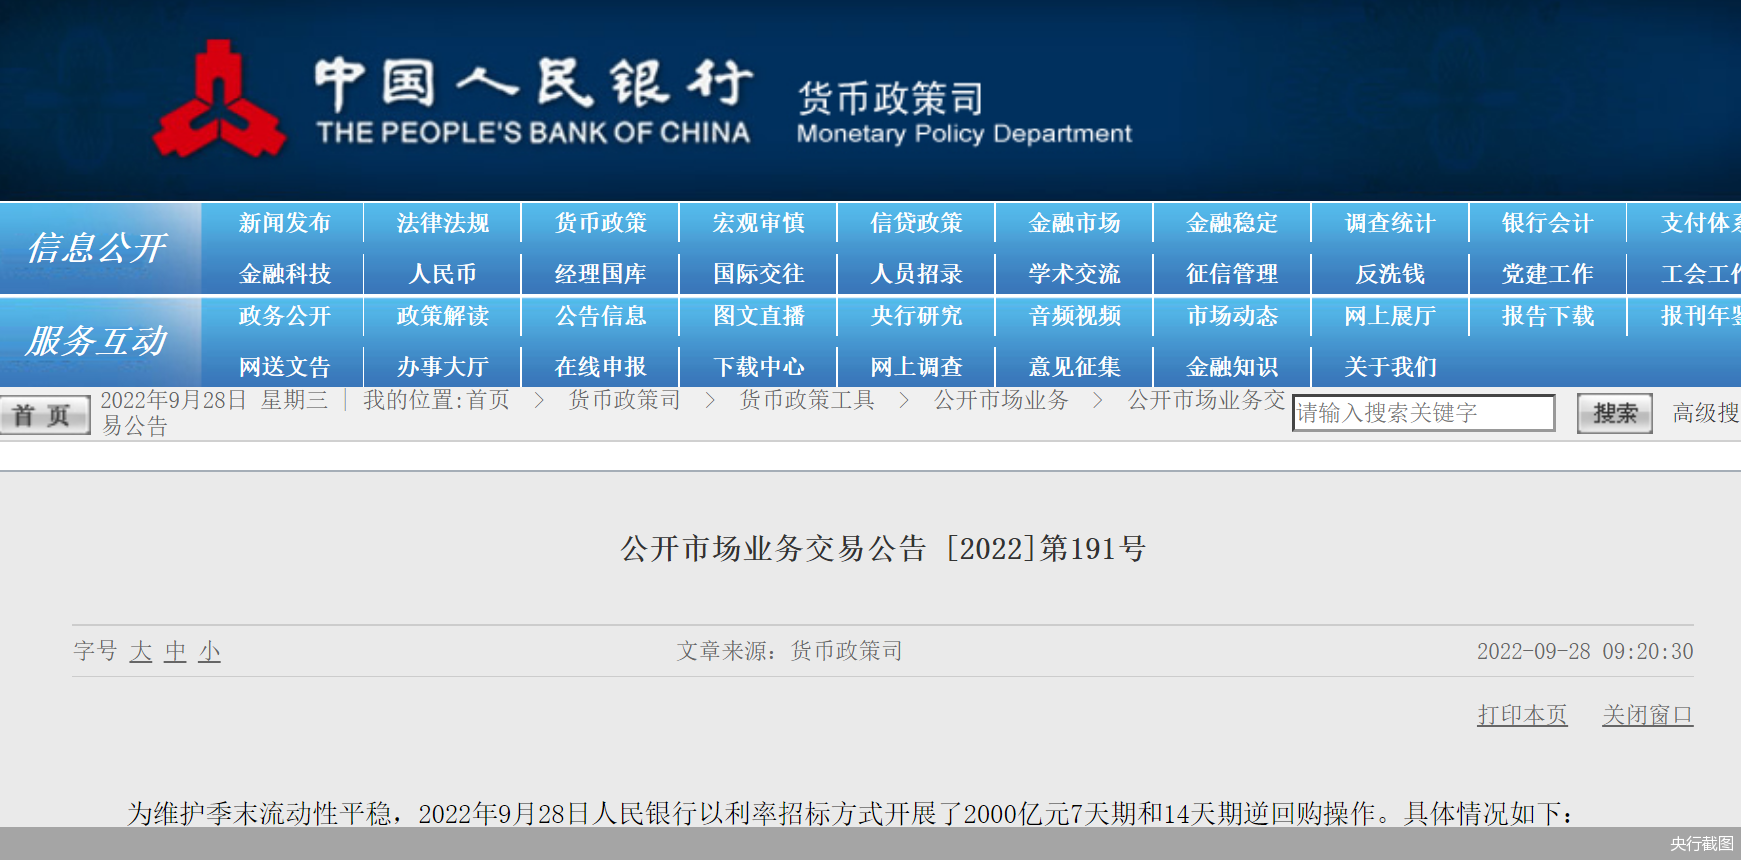Click 关闭窗口 close window link
1741x860 pixels.
(1647, 715)
